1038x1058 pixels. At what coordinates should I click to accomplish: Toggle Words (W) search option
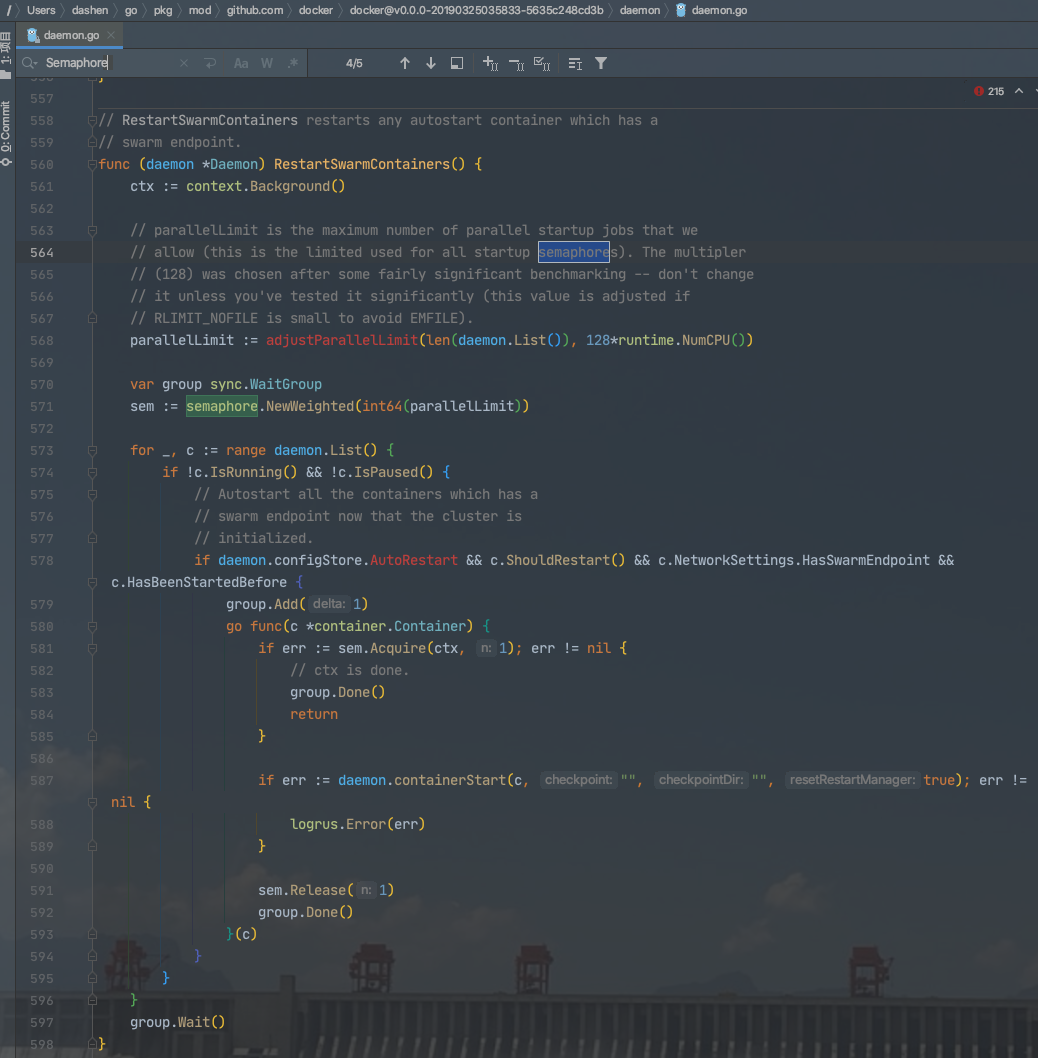[x=267, y=63]
